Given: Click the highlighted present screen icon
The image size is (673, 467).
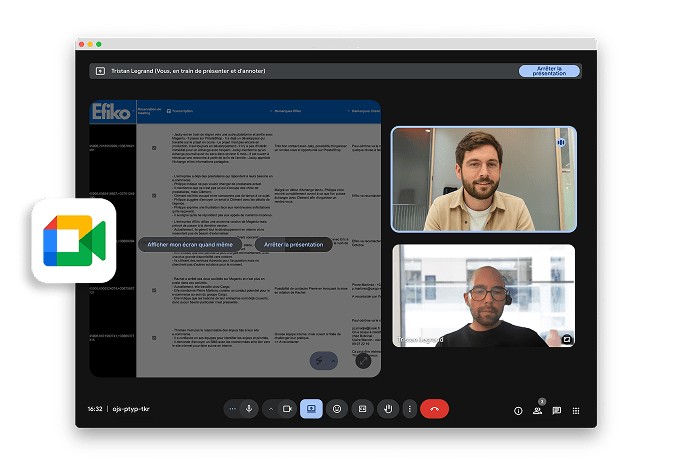Looking at the screenshot, I should click(311, 409).
